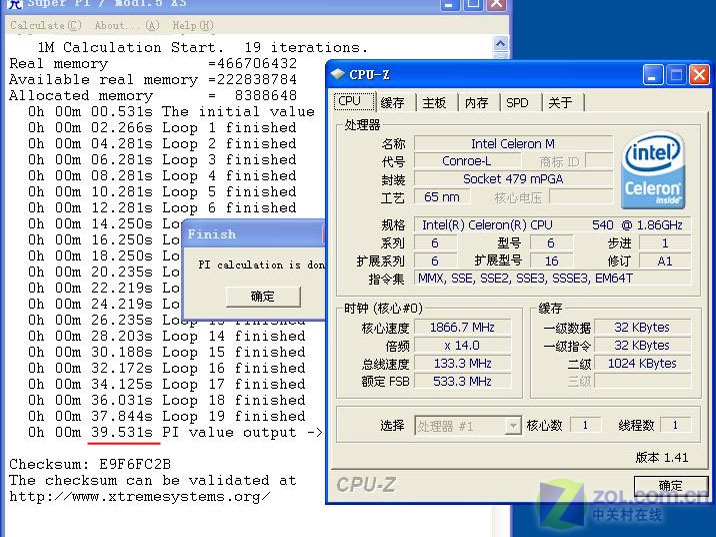Screen dimensions: 716x537
Task: Click the 线程数 value box
Action: [675, 426]
